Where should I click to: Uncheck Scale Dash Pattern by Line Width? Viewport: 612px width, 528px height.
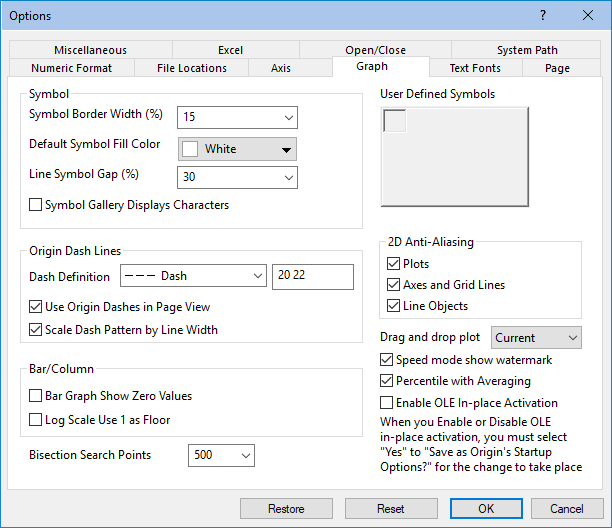coord(37,330)
